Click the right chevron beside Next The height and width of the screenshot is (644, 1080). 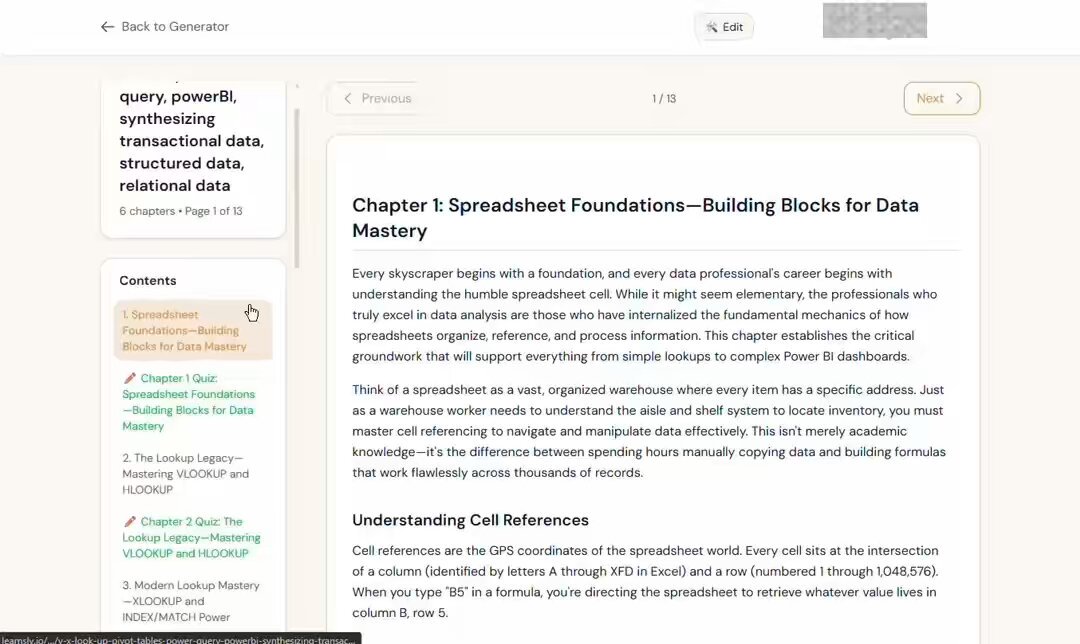(x=959, y=98)
